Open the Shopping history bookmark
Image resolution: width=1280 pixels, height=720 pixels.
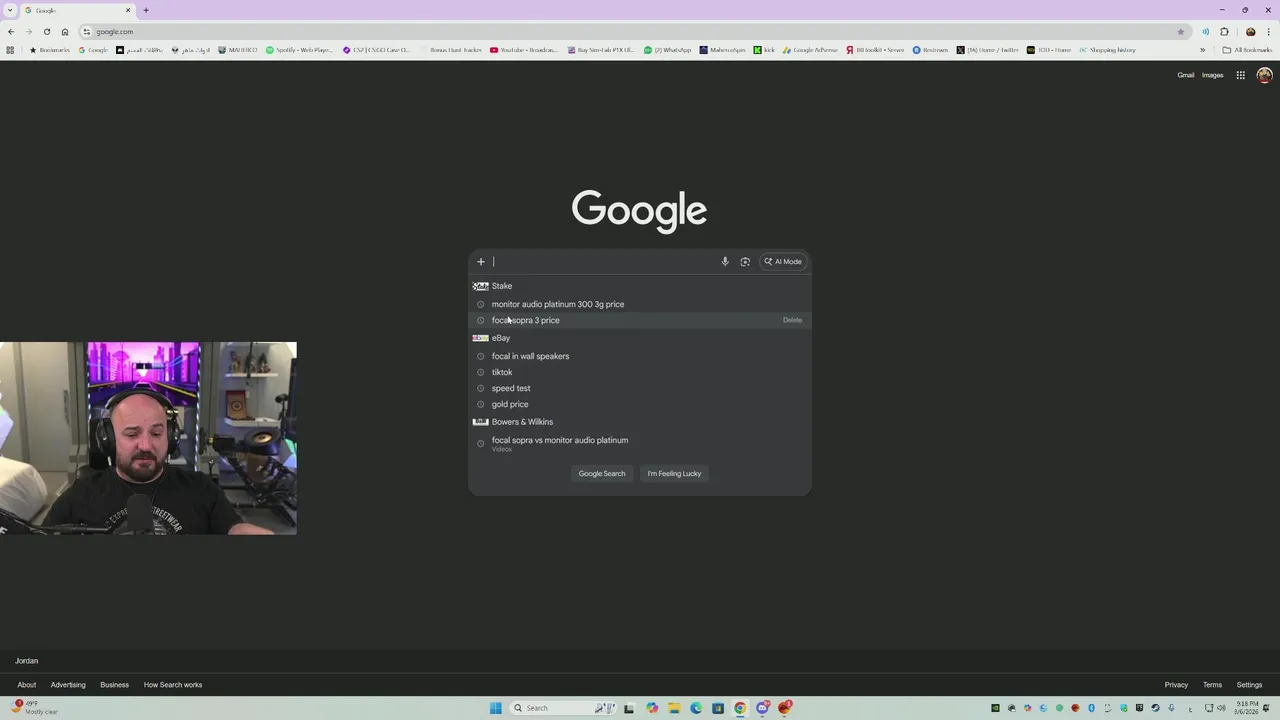coord(1107,50)
